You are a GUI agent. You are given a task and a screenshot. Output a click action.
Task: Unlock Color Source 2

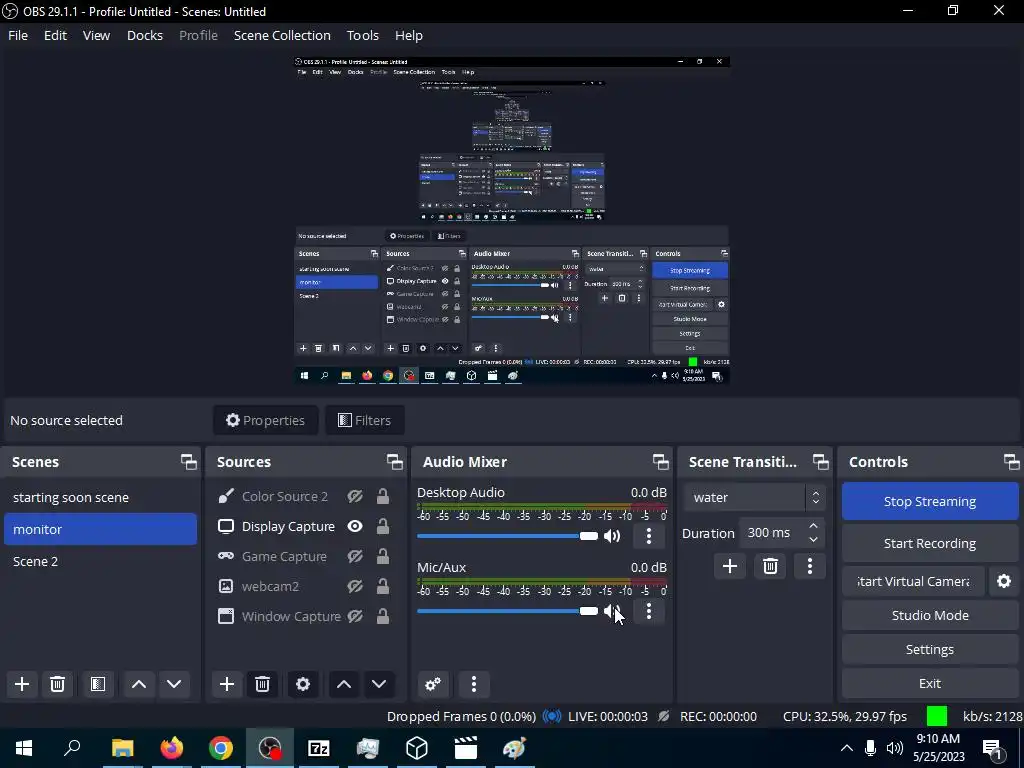coord(383,496)
